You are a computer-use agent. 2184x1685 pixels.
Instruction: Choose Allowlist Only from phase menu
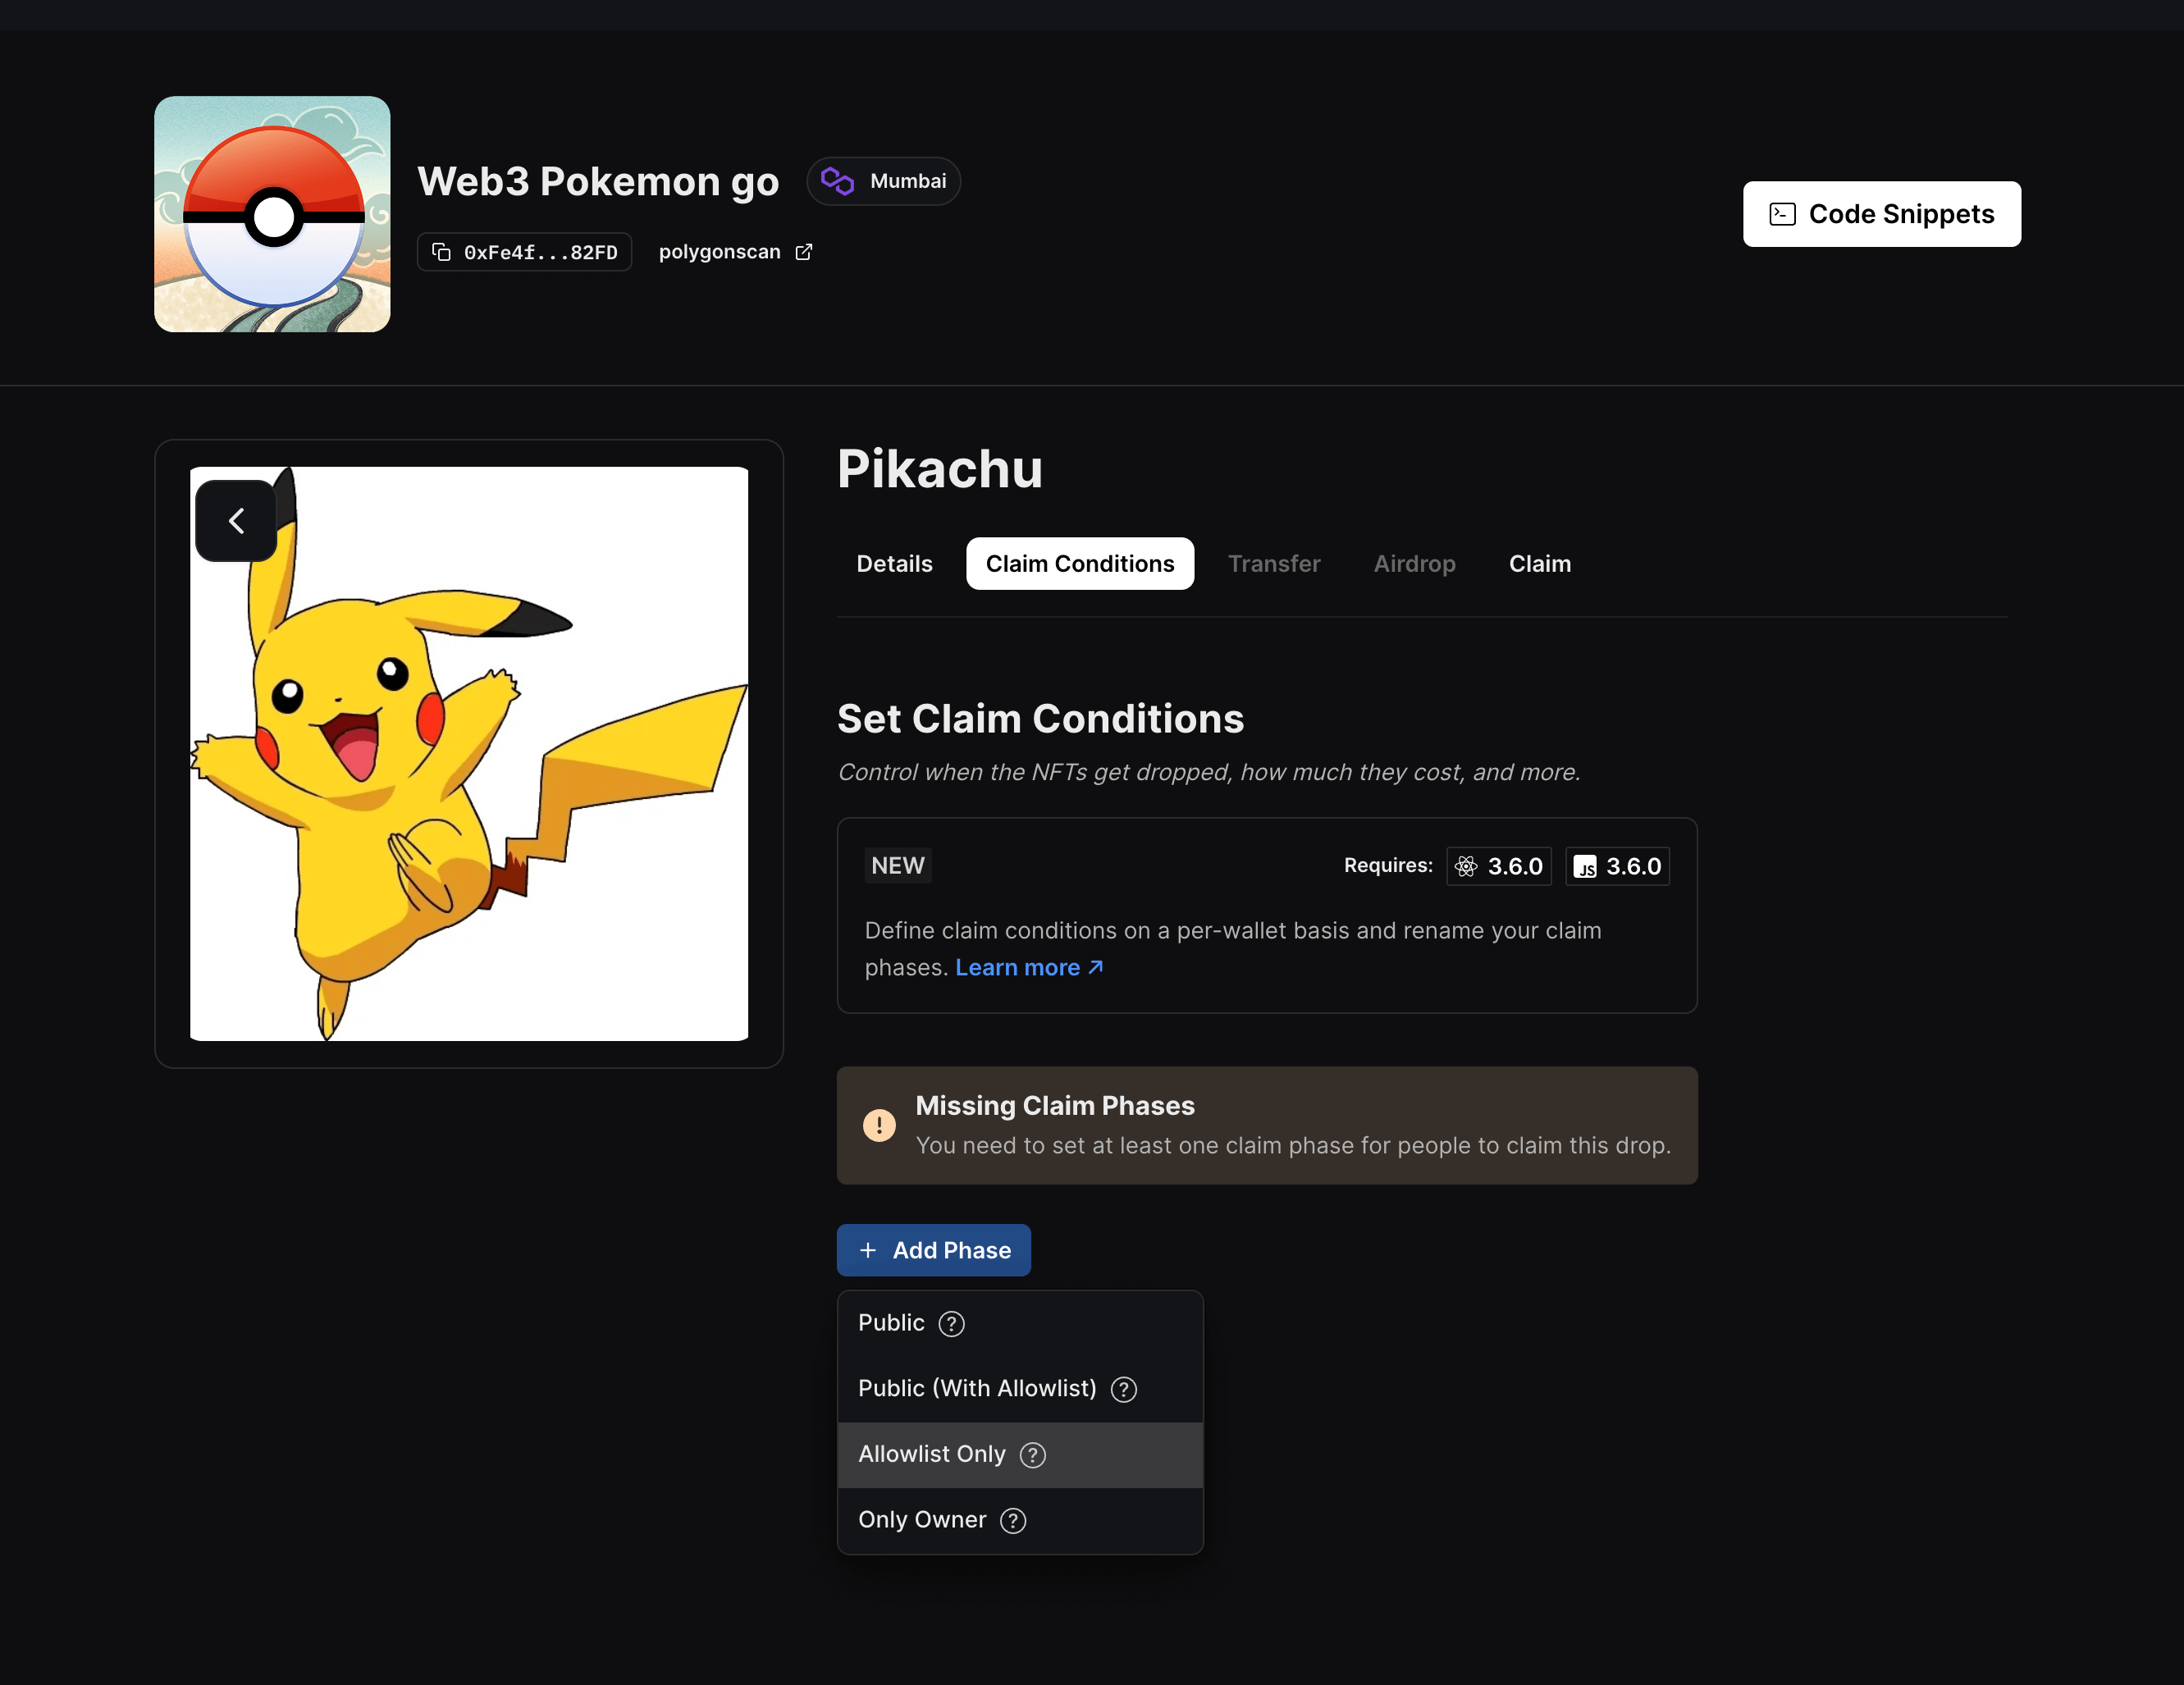pos(931,1454)
